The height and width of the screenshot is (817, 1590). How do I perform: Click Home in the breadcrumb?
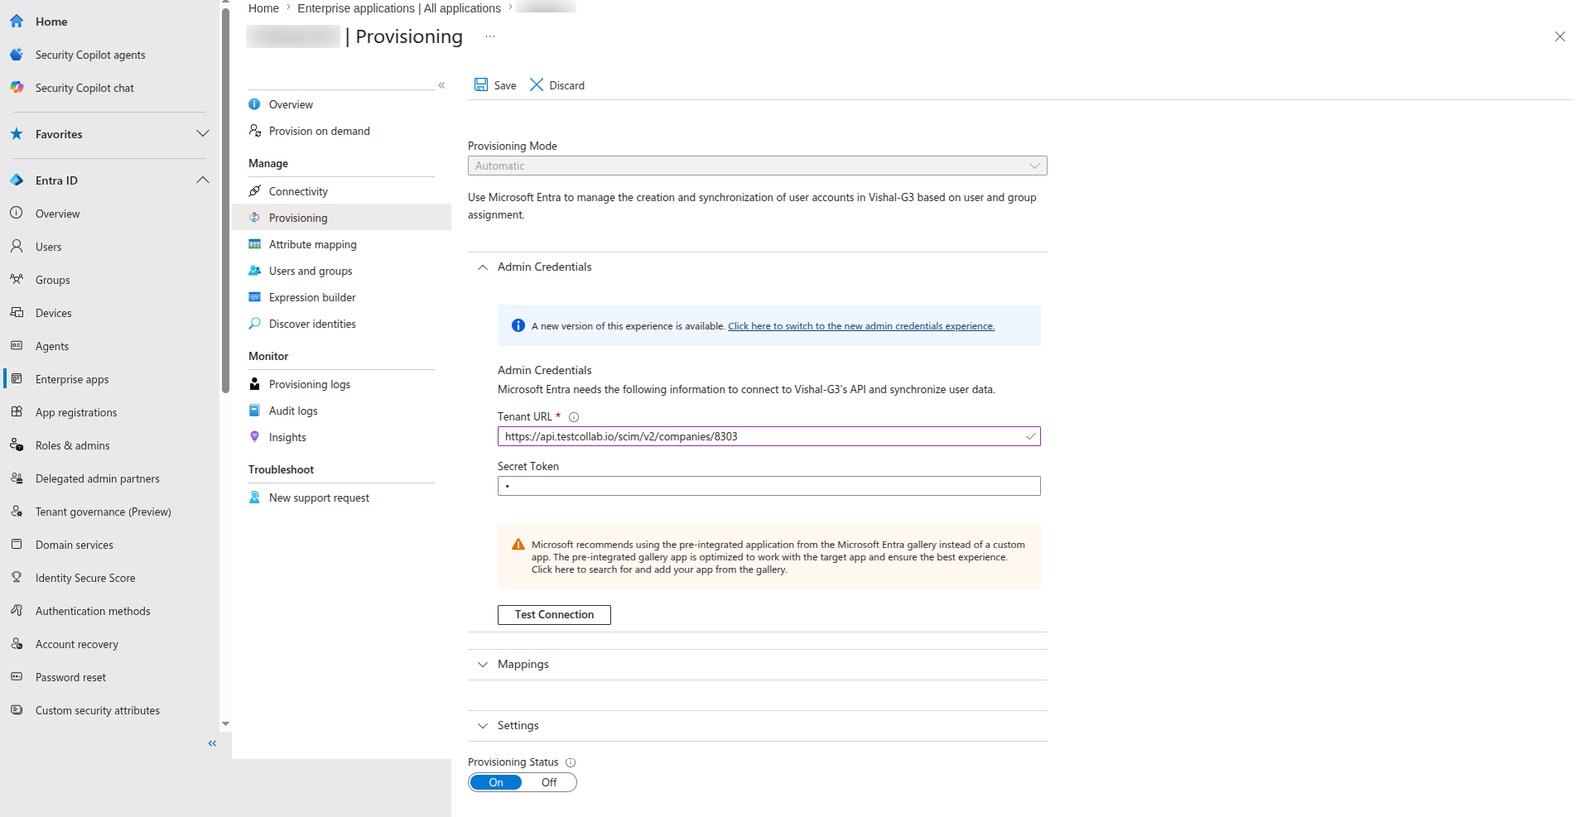click(264, 8)
